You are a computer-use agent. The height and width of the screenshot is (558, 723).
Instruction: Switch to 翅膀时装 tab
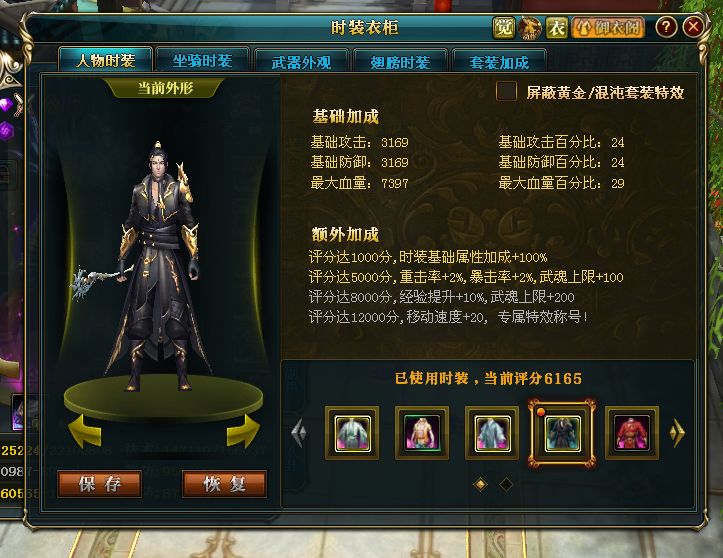tap(400, 62)
